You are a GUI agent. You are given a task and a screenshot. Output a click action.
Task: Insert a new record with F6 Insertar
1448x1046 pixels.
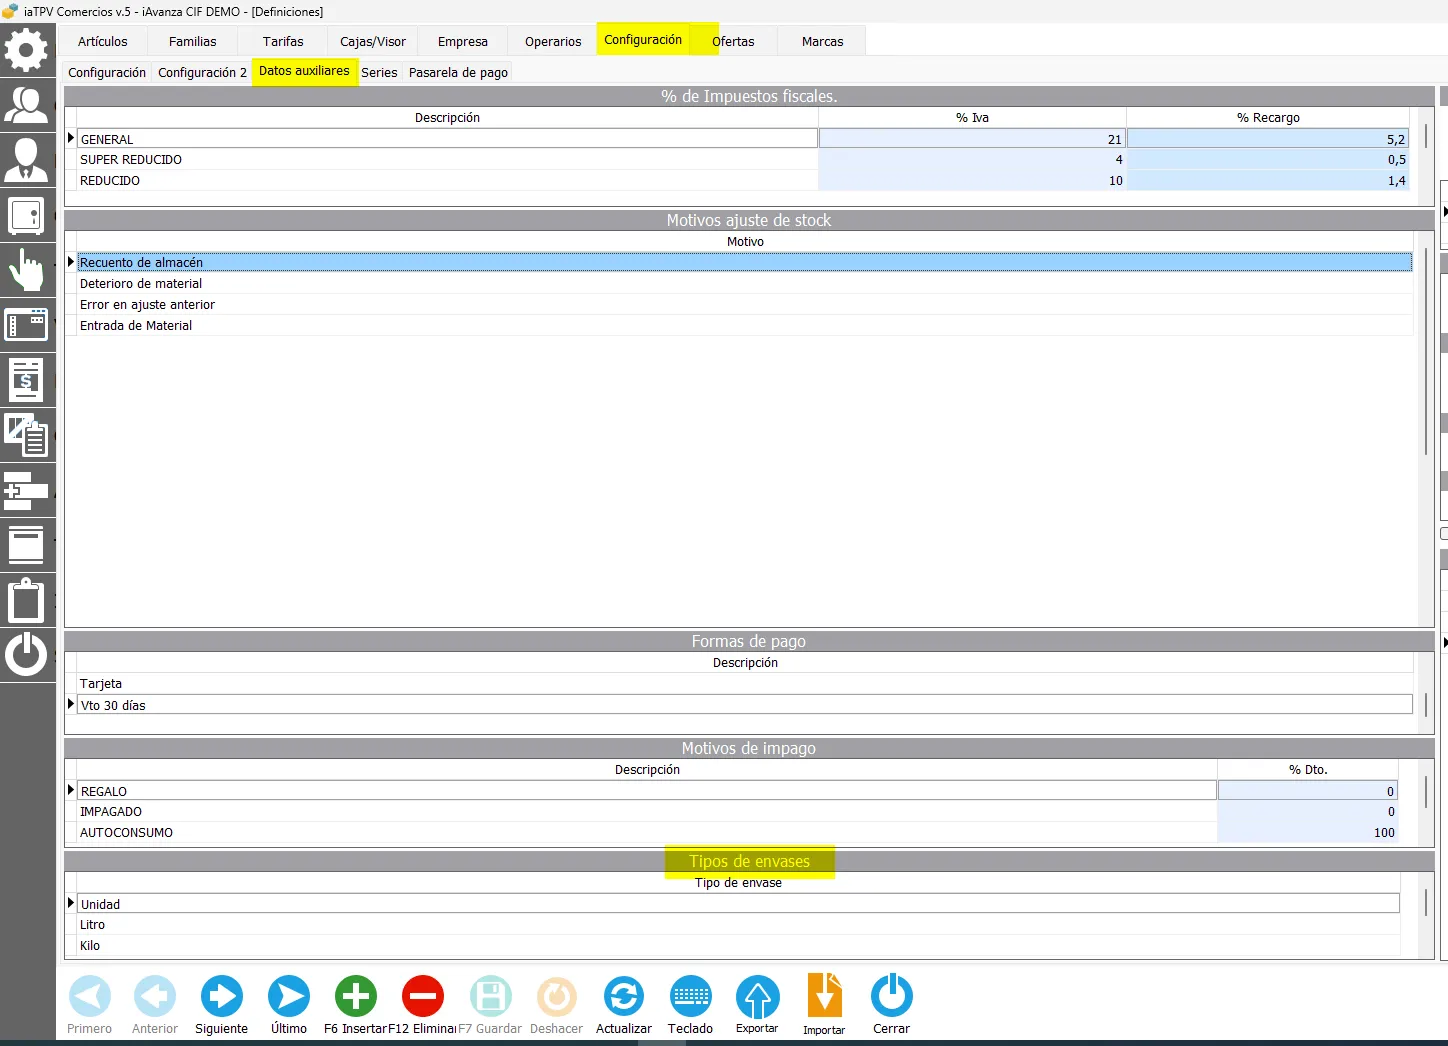click(x=355, y=1005)
